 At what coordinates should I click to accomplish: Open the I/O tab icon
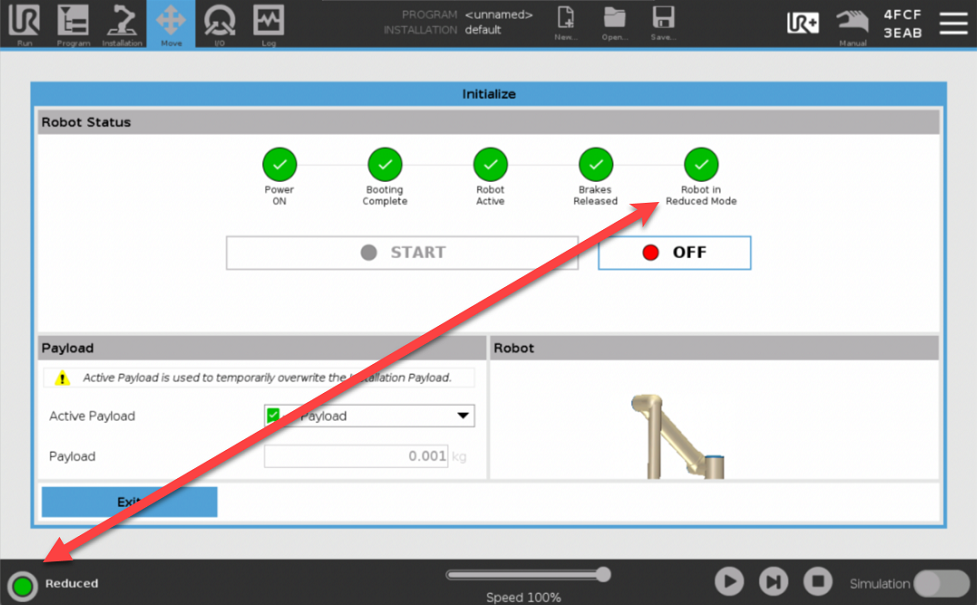click(219, 24)
